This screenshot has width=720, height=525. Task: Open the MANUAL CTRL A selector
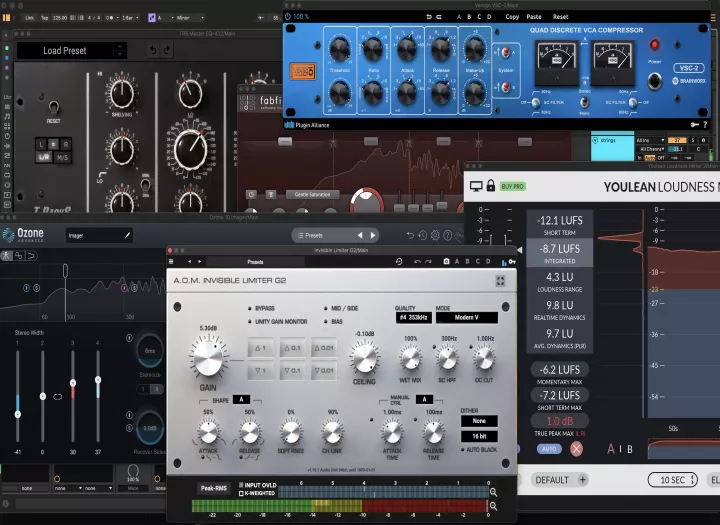tap(424, 399)
